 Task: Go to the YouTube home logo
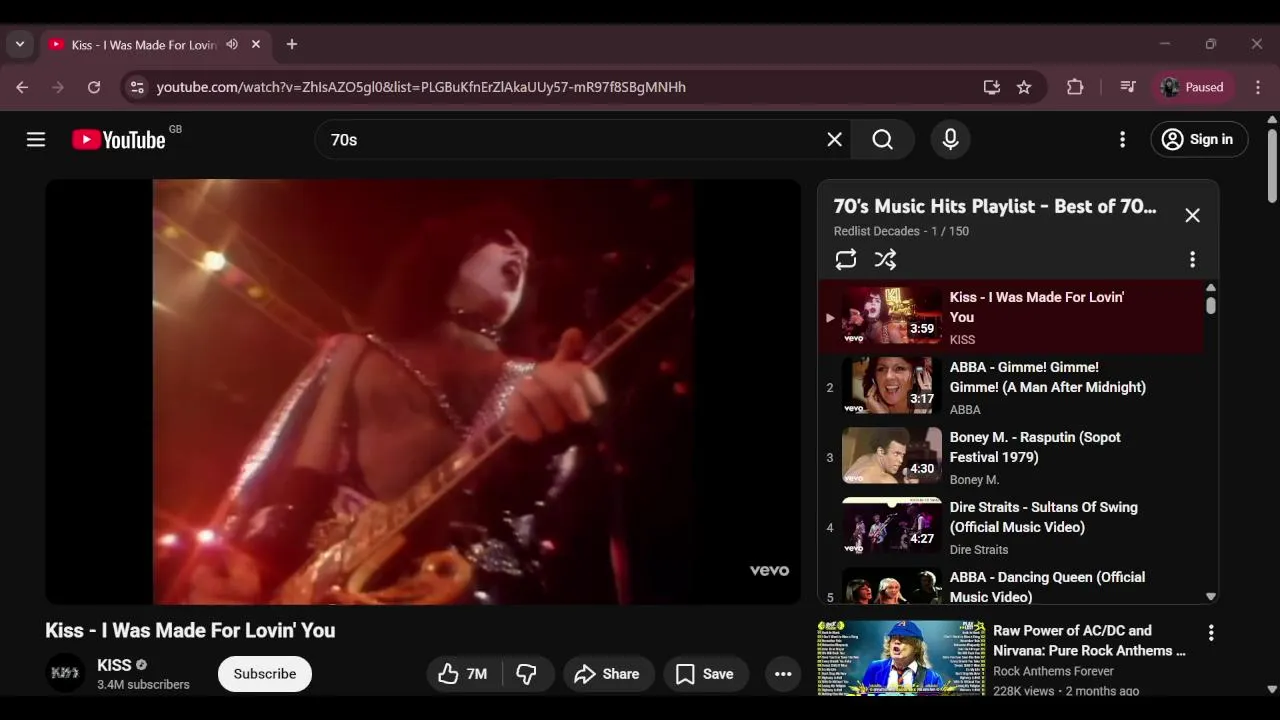(119, 140)
